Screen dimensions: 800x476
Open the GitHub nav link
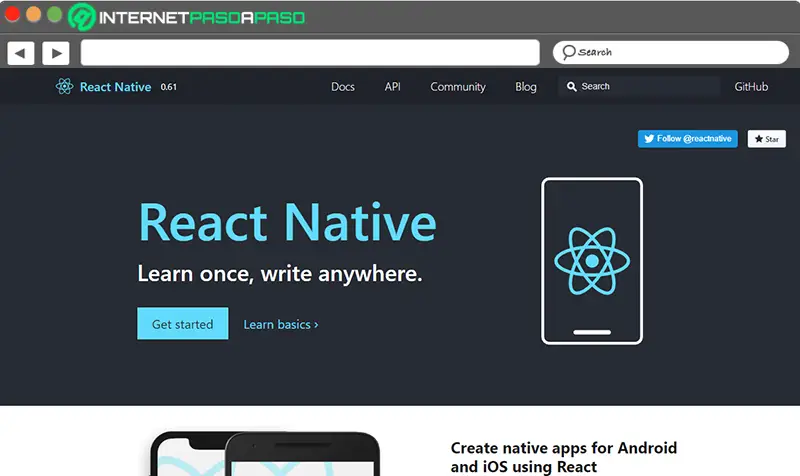point(751,87)
